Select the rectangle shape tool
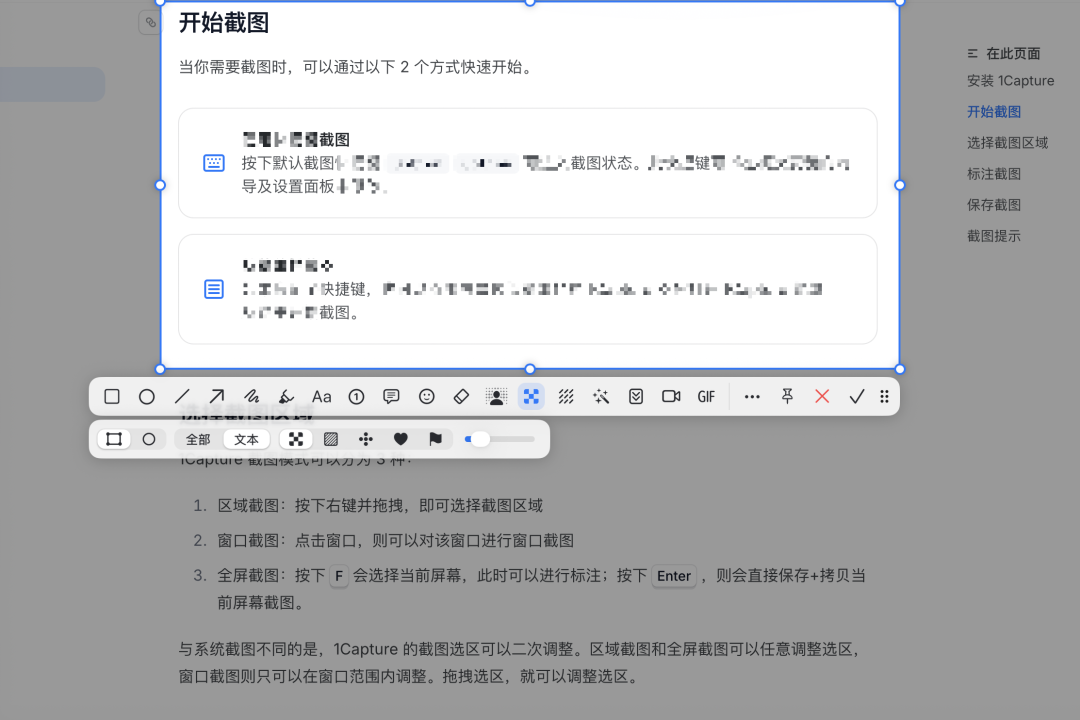This screenshot has height=720, width=1080. [x=112, y=397]
